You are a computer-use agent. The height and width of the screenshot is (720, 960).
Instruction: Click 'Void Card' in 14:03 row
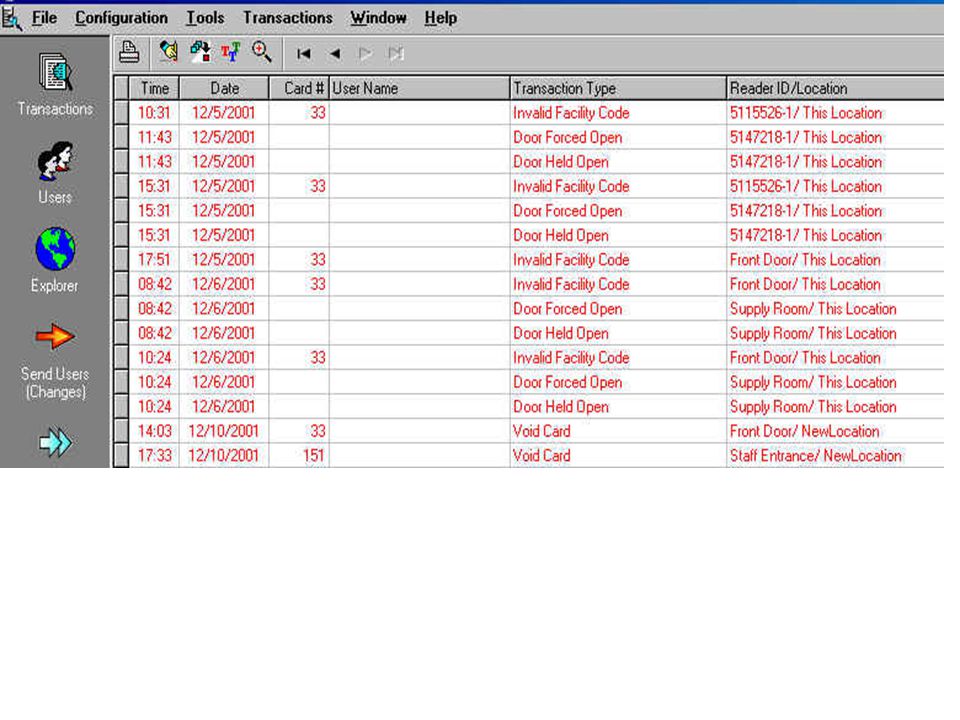coord(542,431)
